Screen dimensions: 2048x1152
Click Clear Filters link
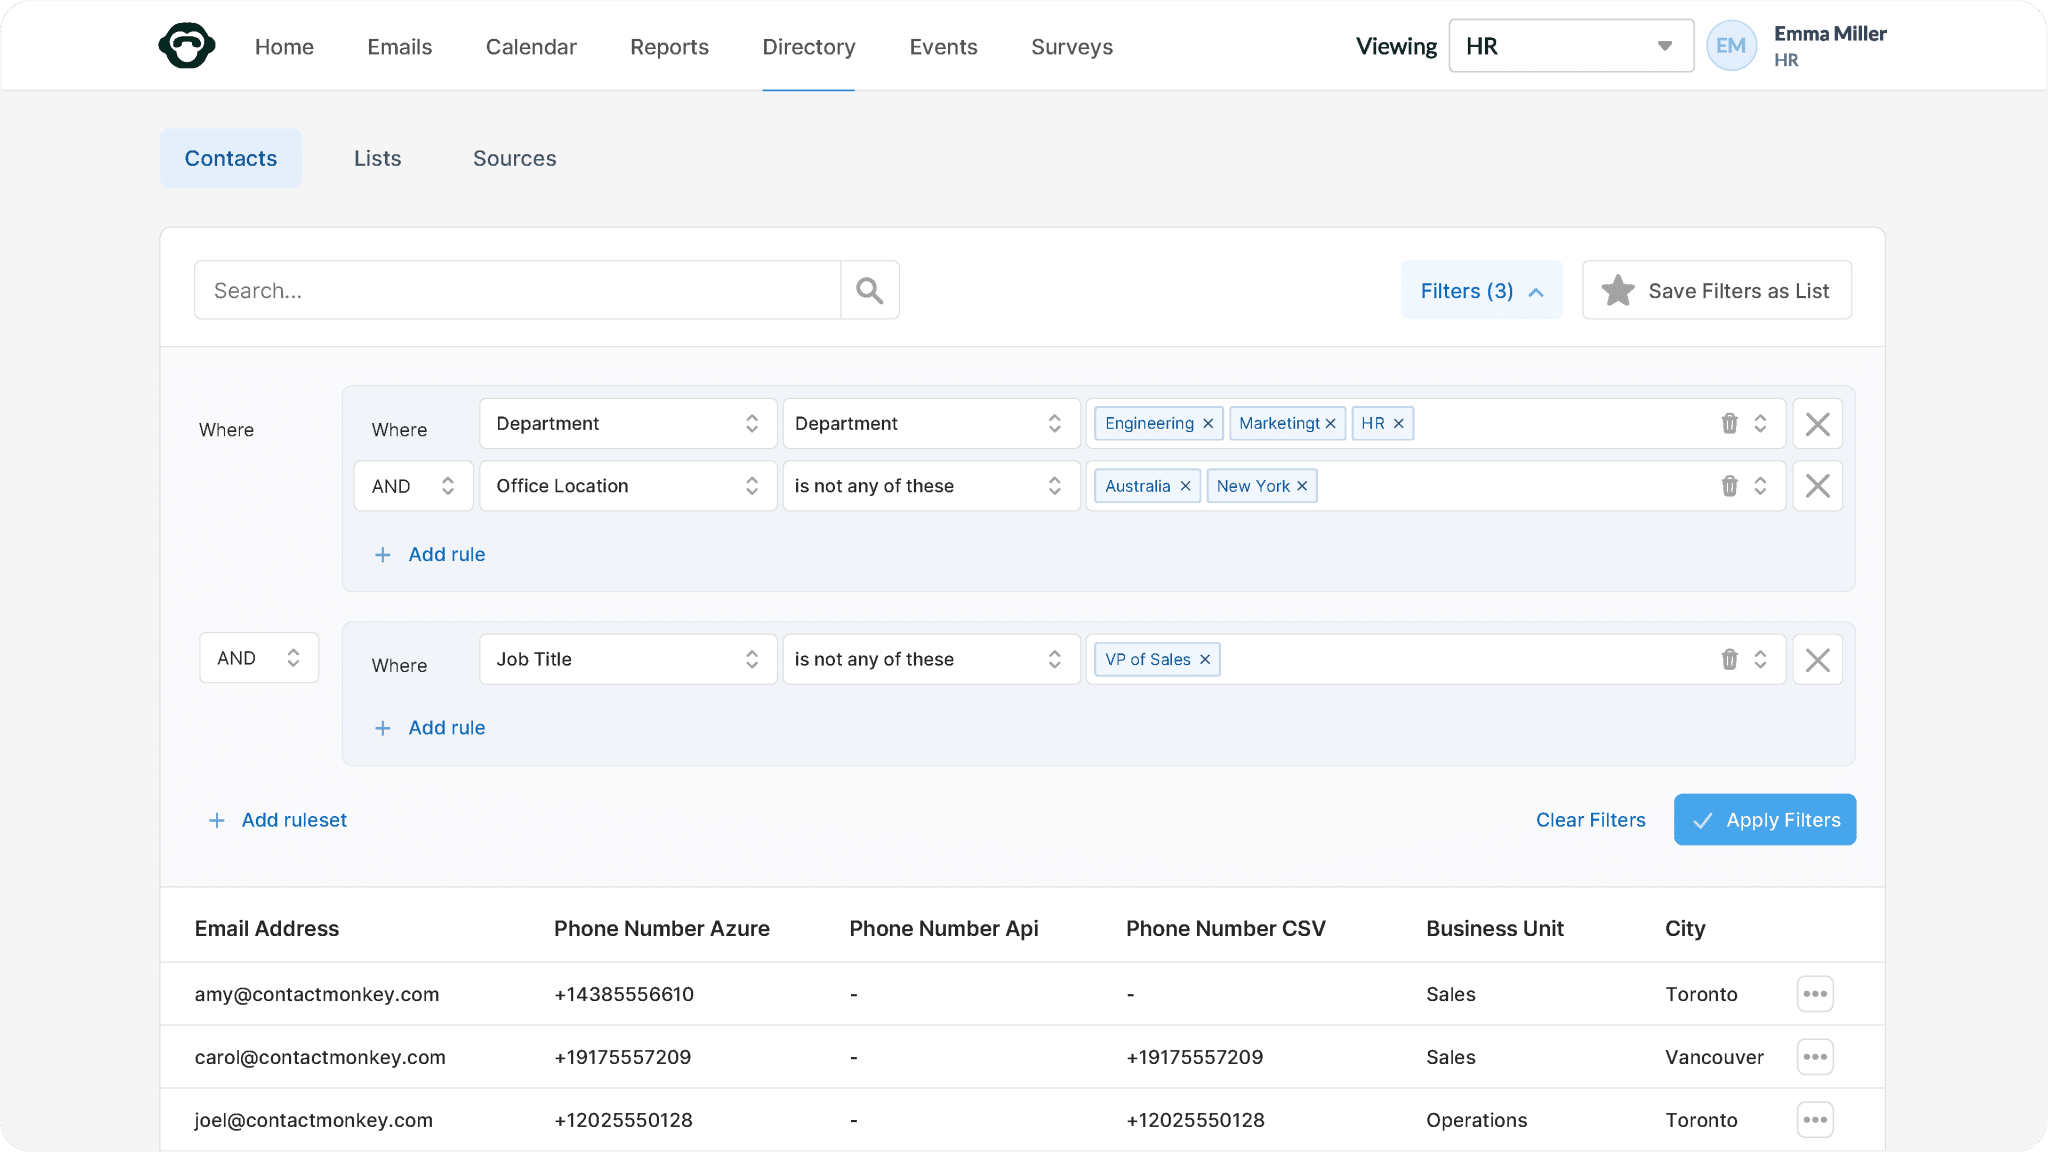click(x=1590, y=820)
